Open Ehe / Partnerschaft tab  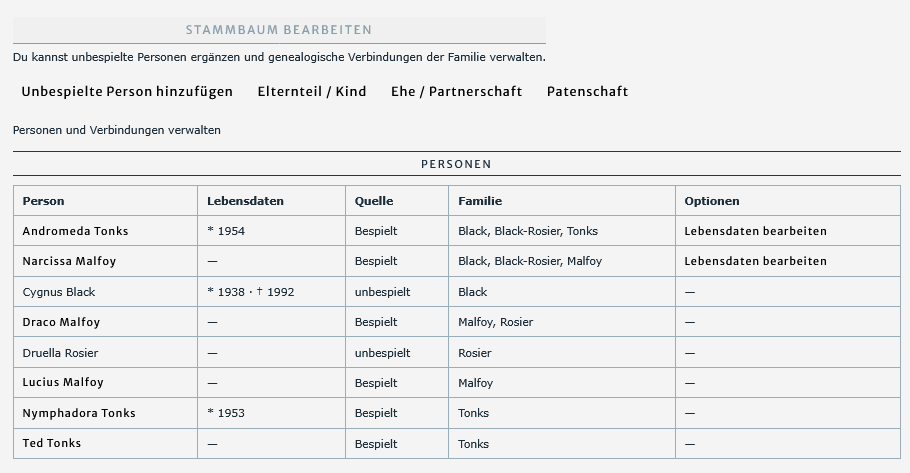point(456,92)
